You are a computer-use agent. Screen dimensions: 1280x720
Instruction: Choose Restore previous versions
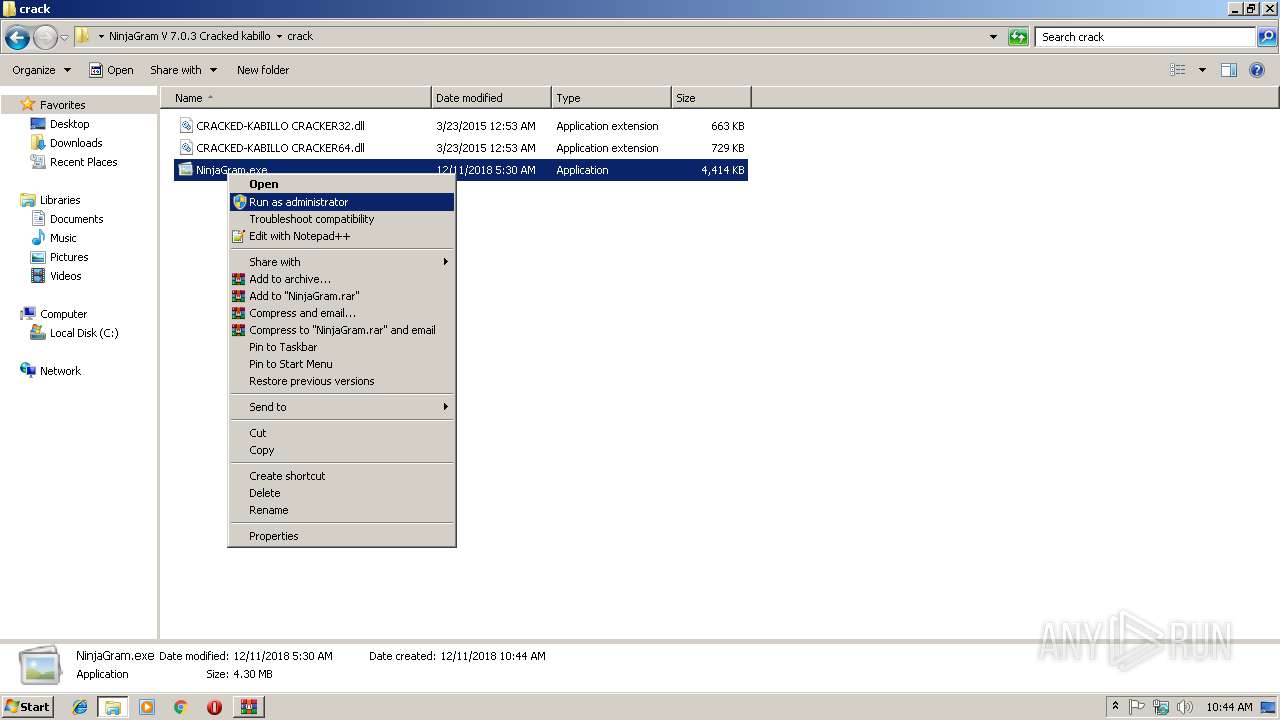coord(341,381)
